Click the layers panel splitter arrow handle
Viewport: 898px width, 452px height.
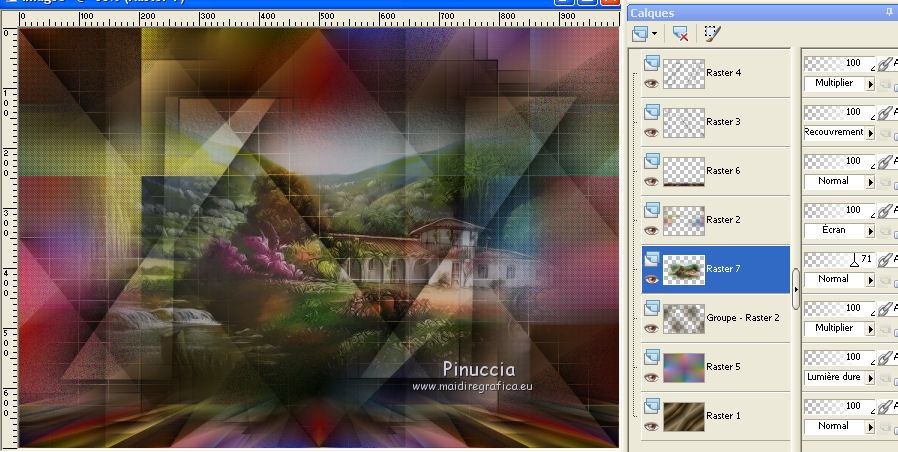[795, 289]
